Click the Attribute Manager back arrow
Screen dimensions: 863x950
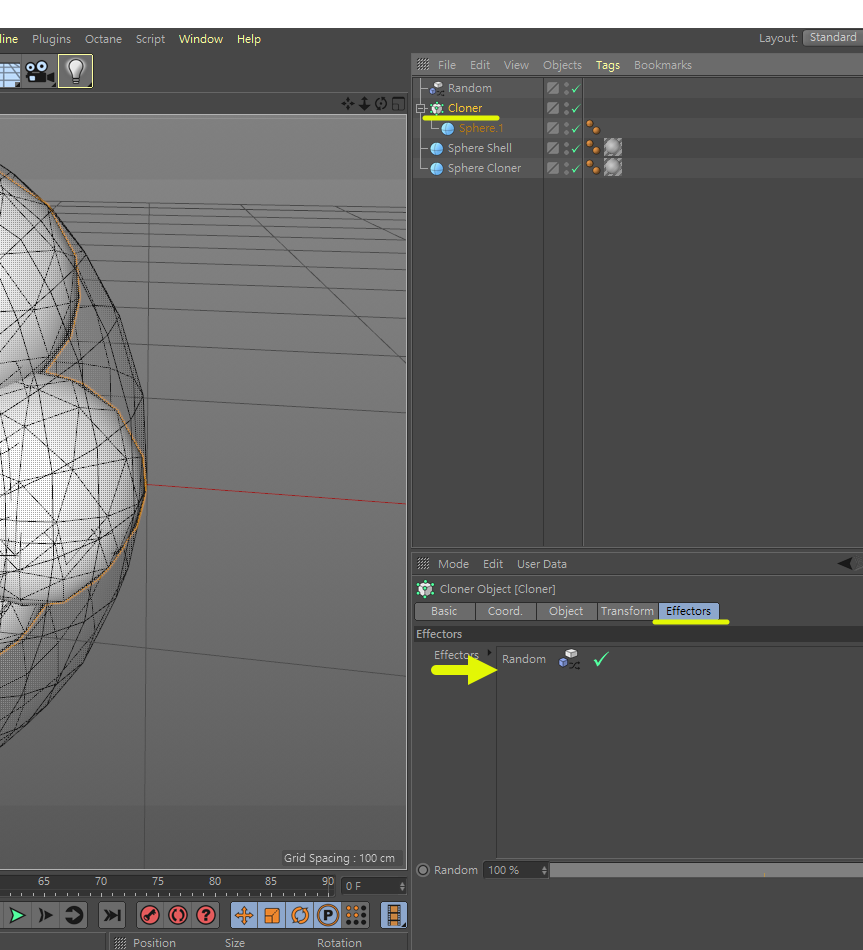coord(845,563)
